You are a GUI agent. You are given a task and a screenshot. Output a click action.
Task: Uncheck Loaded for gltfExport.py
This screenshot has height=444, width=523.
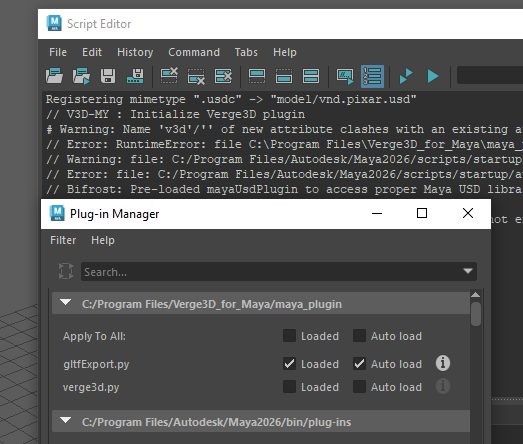click(289, 364)
